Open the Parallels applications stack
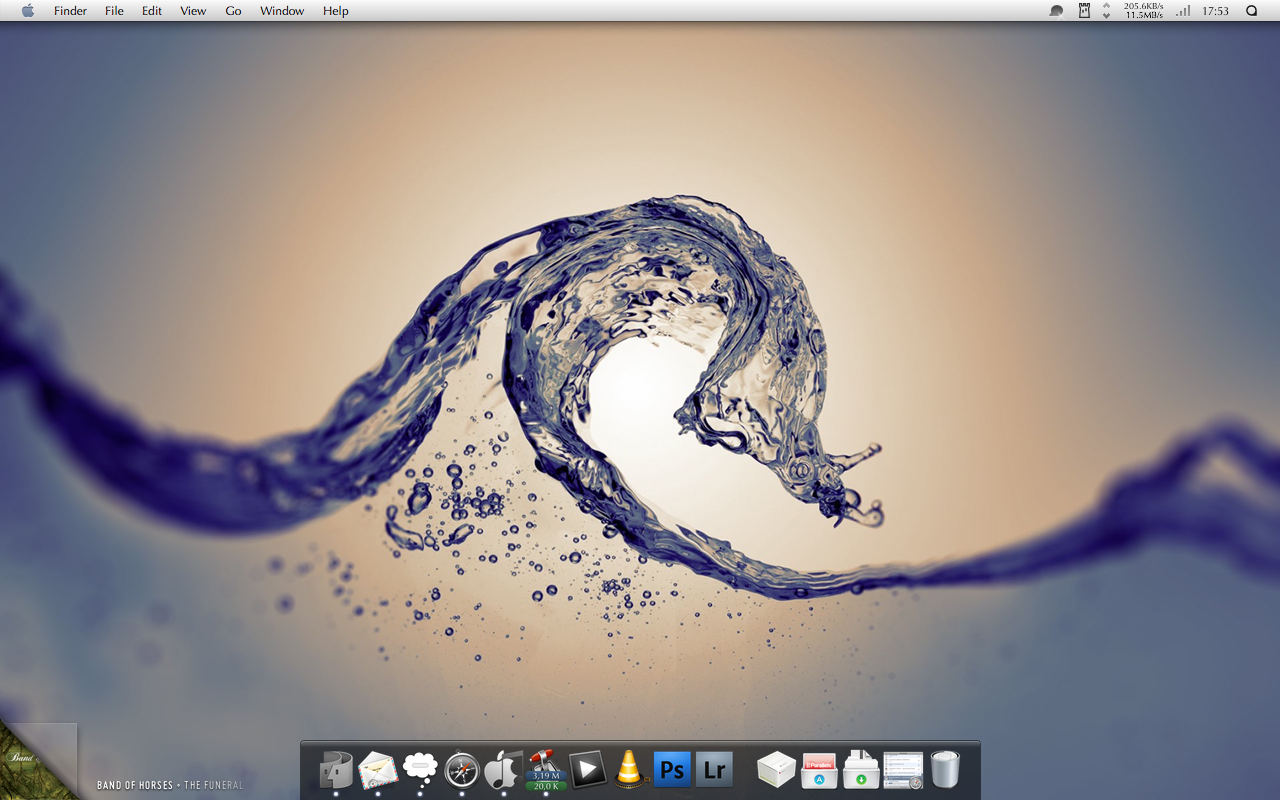 [819, 770]
